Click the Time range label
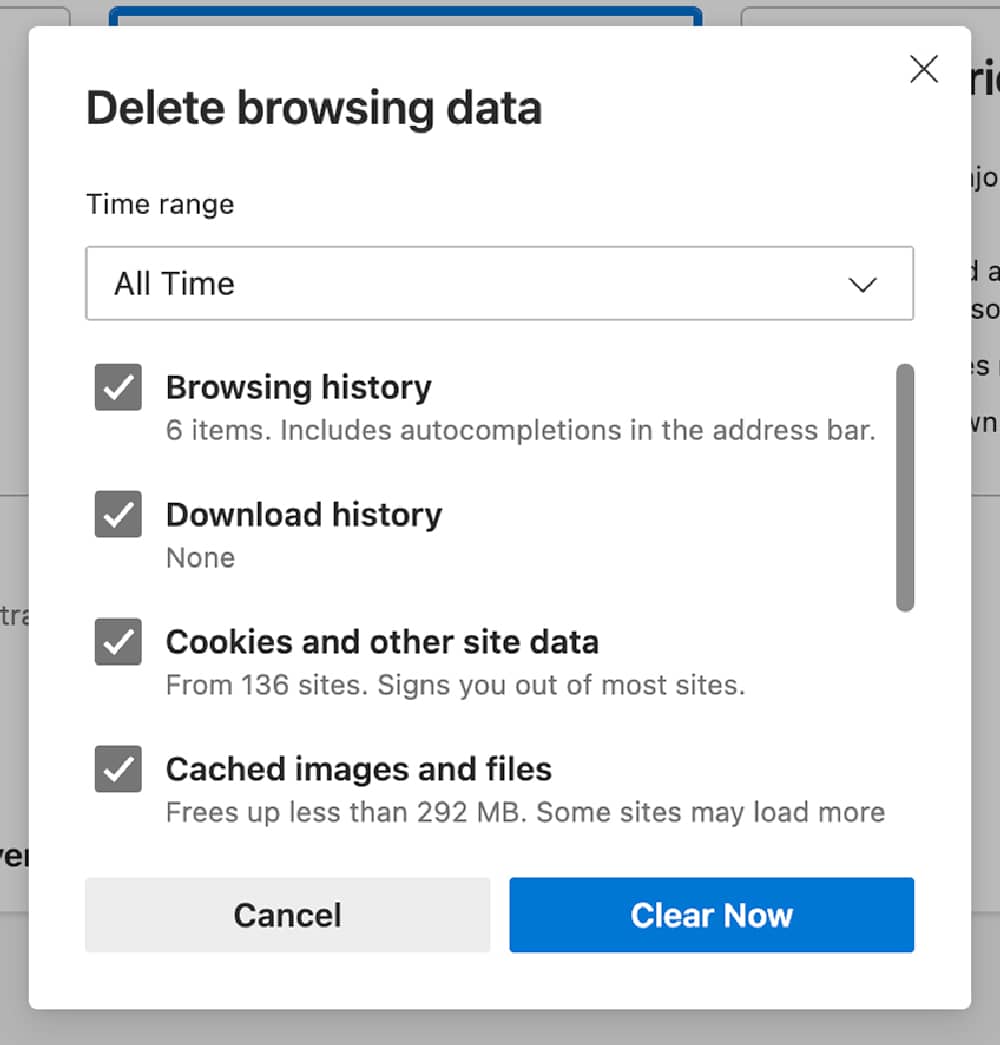The width and height of the screenshot is (1000, 1045). coord(160,204)
